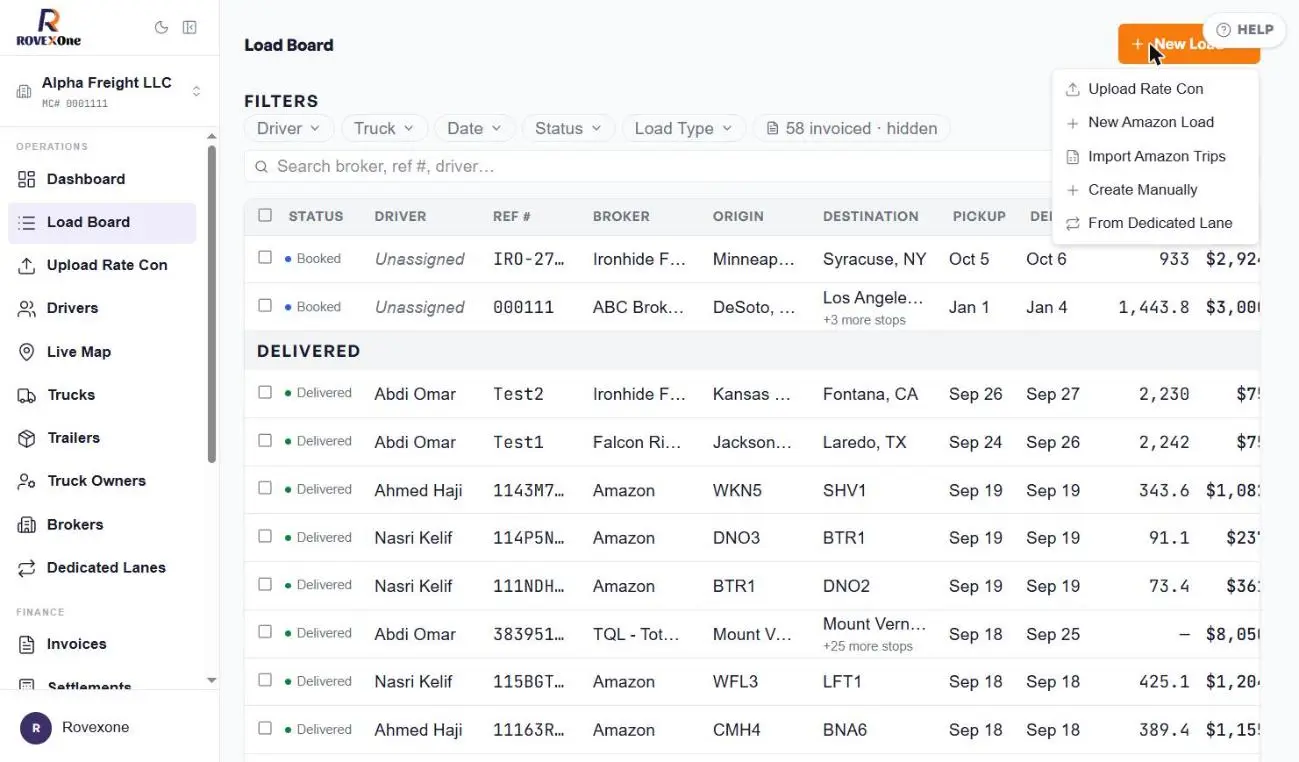Image resolution: width=1299 pixels, height=762 pixels.
Task: Click the Trucks icon in sidebar
Action: click(27, 395)
